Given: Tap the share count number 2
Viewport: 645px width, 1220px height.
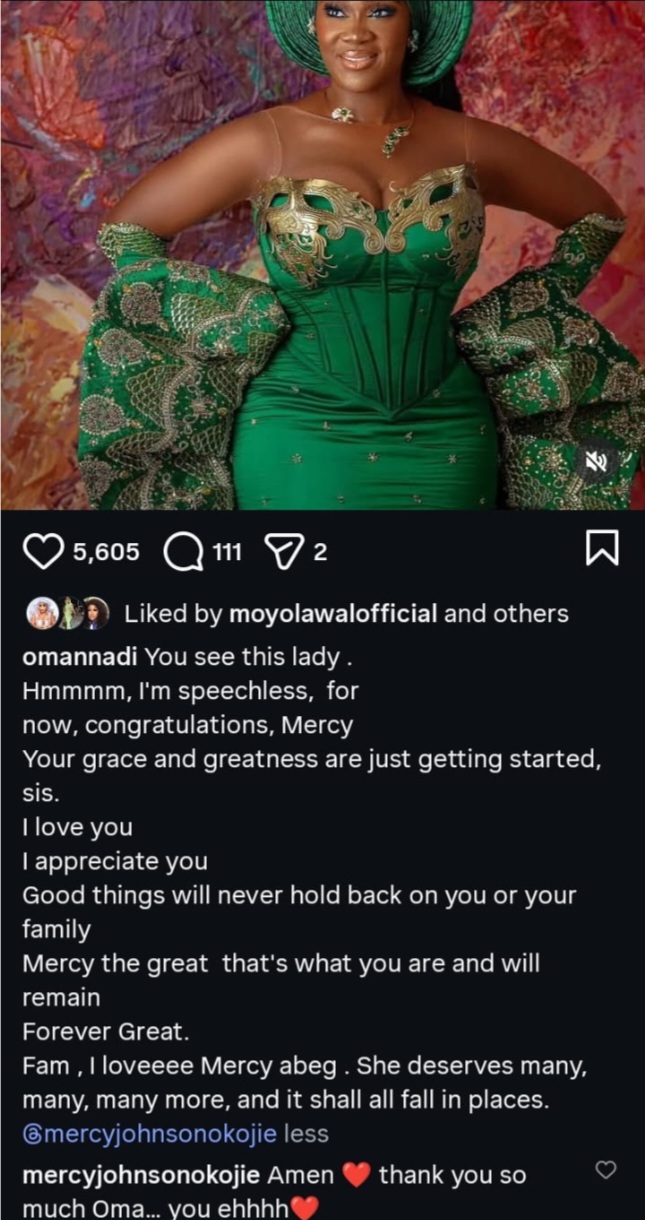Looking at the screenshot, I should click(320, 552).
